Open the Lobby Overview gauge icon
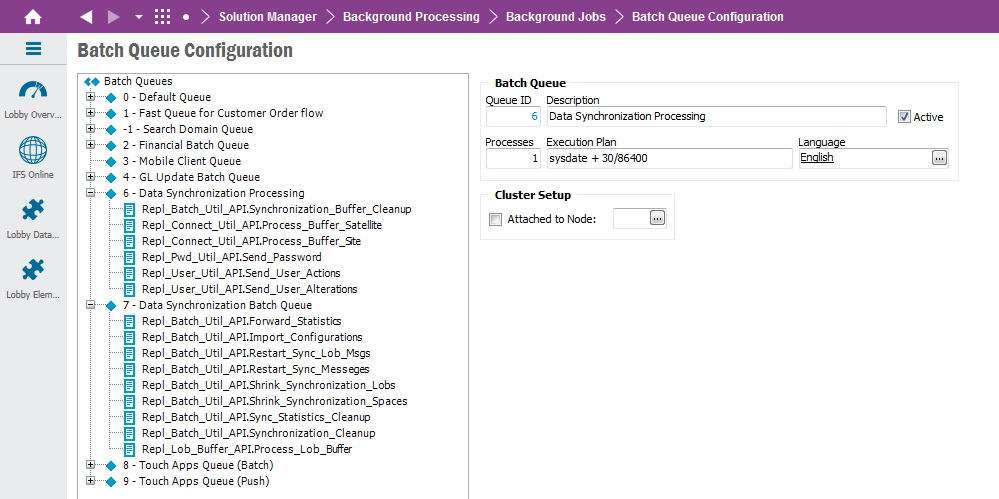The image size is (999, 499). [x=33, y=91]
